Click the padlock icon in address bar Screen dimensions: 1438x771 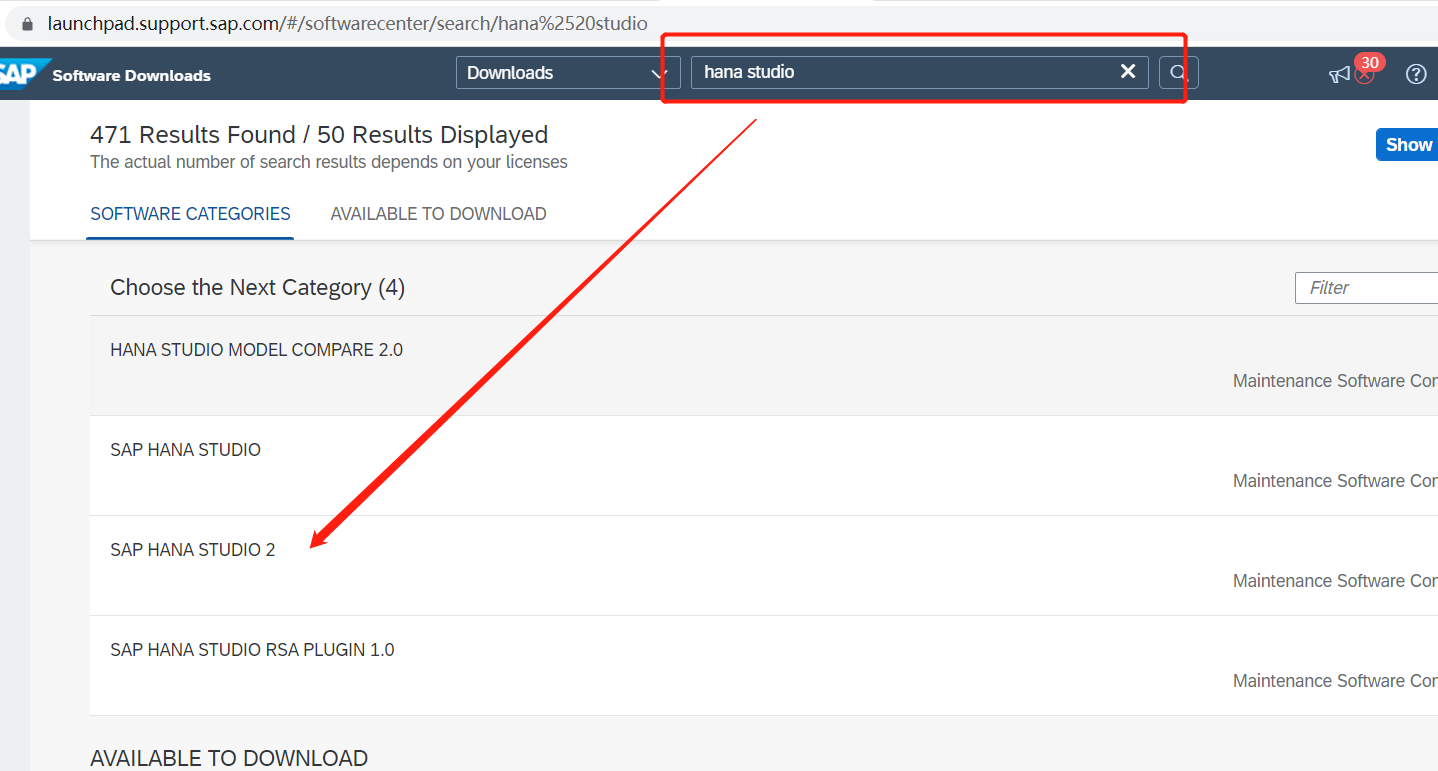28,23
